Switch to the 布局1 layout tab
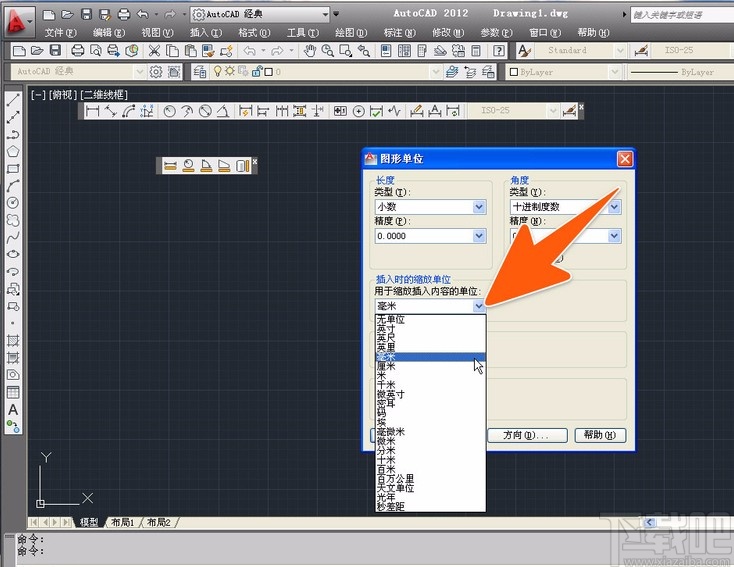734x567 pixels. 122,522
